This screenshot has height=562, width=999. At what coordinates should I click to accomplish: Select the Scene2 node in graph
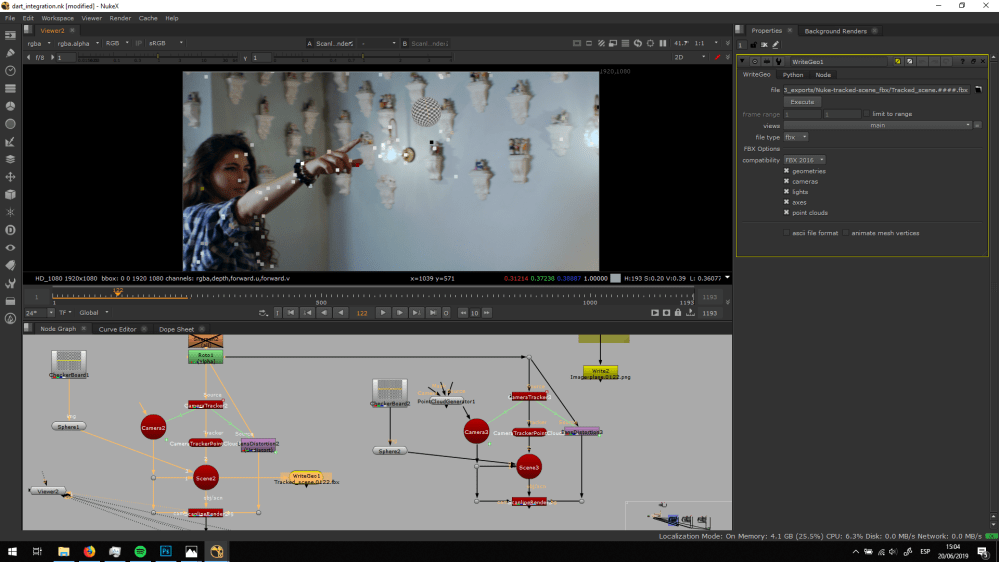(x=206, y=478)
